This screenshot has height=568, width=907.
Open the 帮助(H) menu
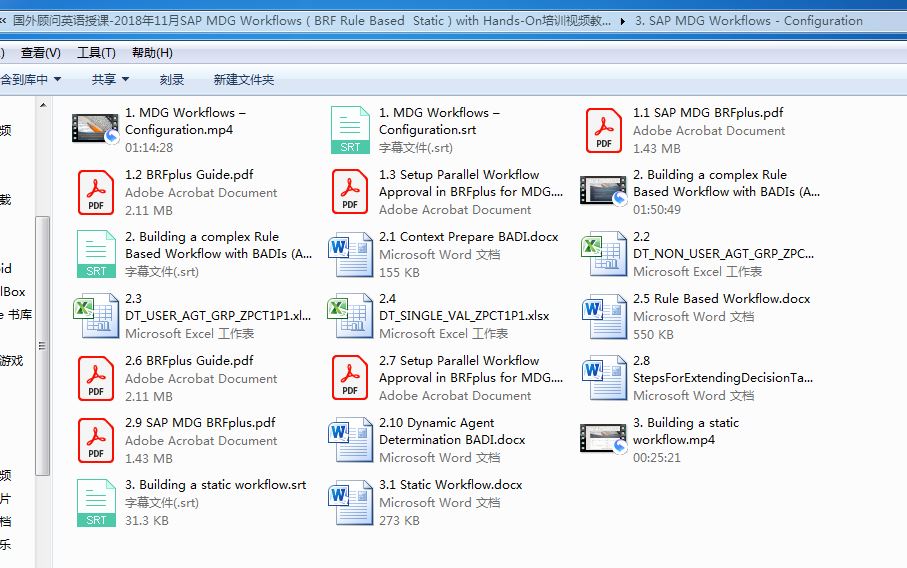pos(152,53)
